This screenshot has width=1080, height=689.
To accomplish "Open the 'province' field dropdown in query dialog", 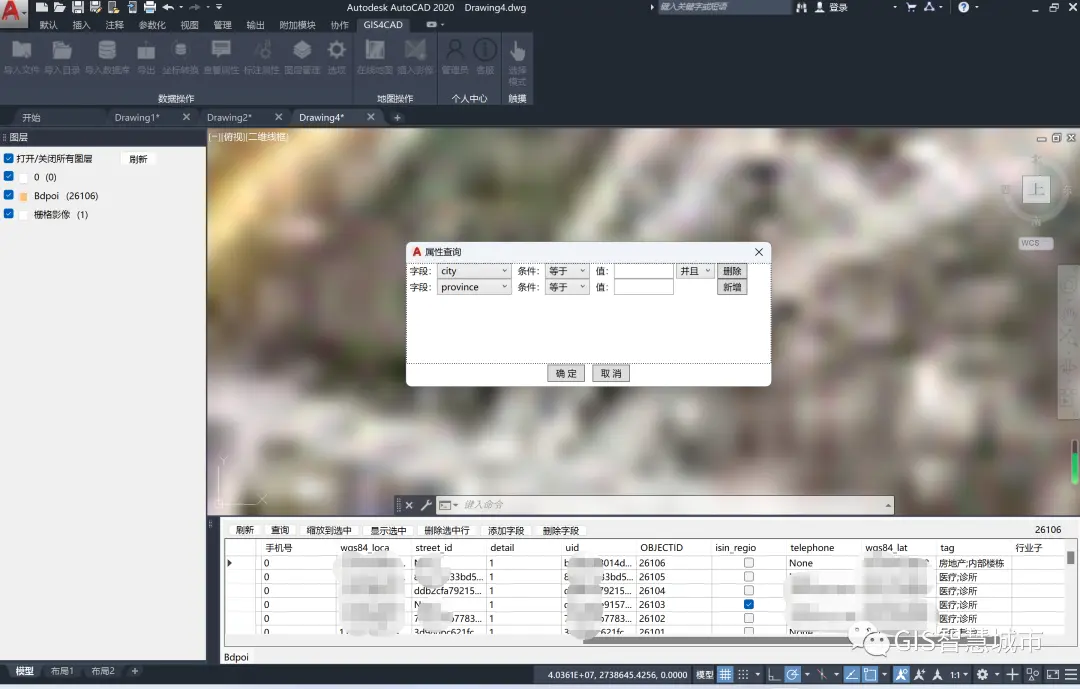I will (474, 287).
